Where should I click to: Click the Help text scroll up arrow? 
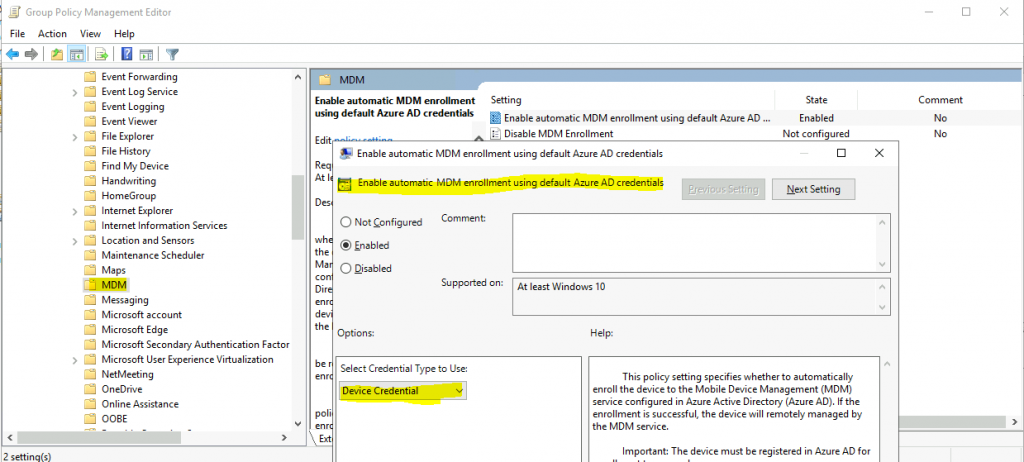pos(887,363)
